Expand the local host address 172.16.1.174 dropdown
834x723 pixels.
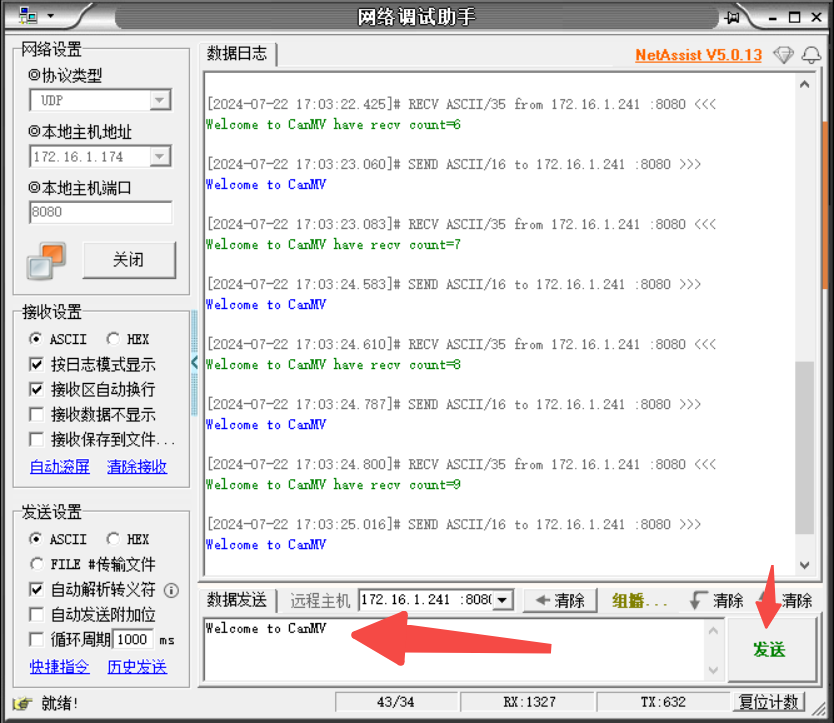[160, 156]
